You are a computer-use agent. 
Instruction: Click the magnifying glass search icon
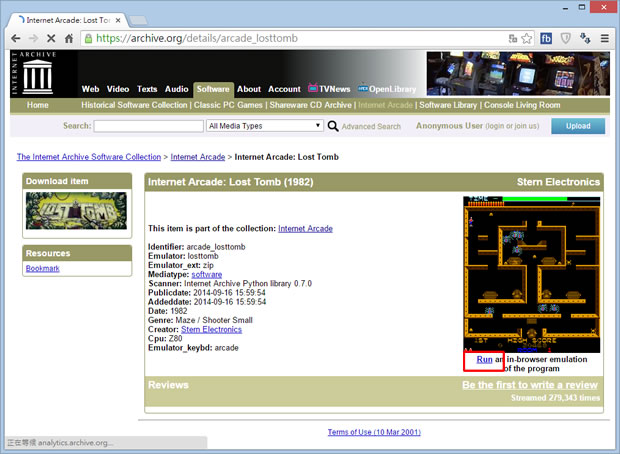(333, 126)
